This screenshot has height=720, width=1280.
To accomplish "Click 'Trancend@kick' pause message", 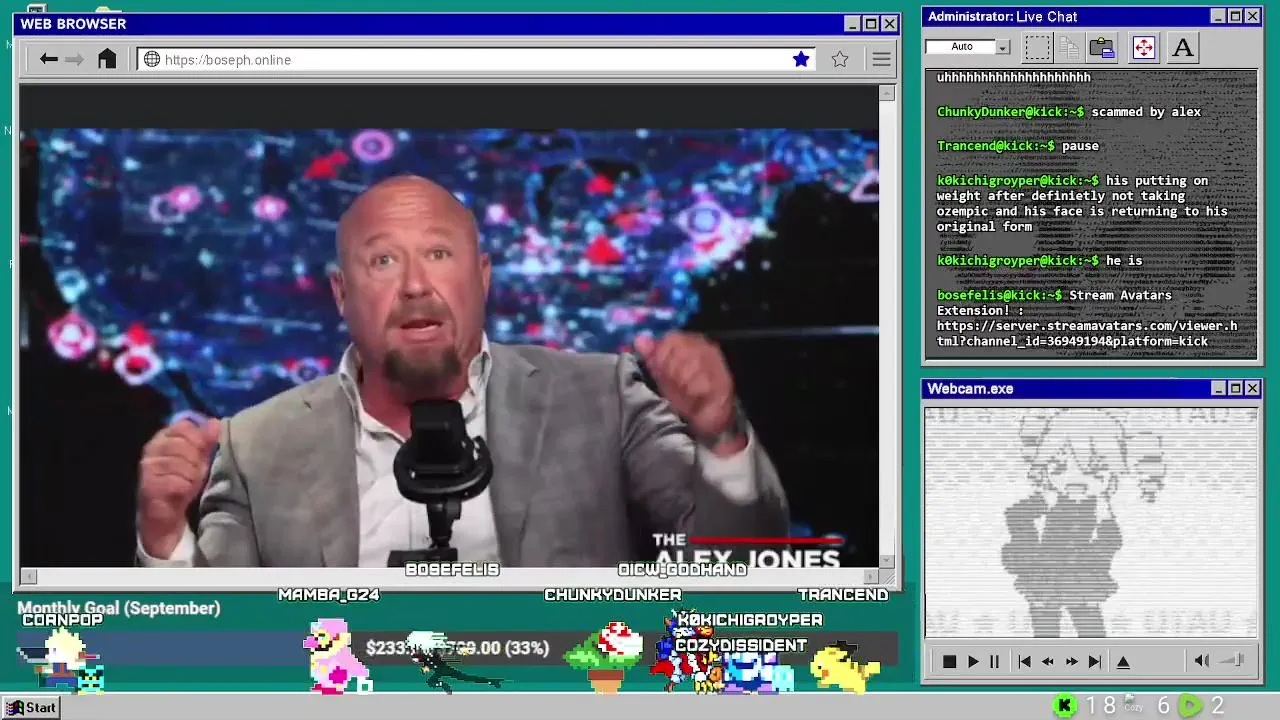I will pos(1018,146).
